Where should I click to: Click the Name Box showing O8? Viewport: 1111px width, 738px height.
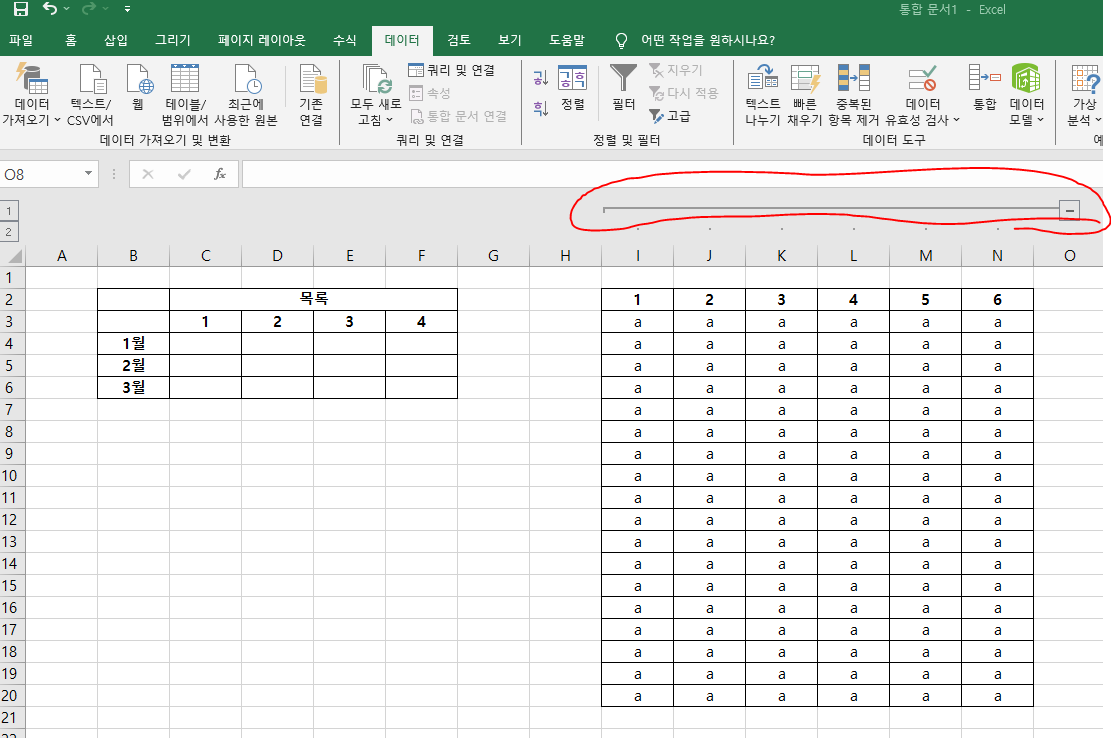tap(41, 174)
